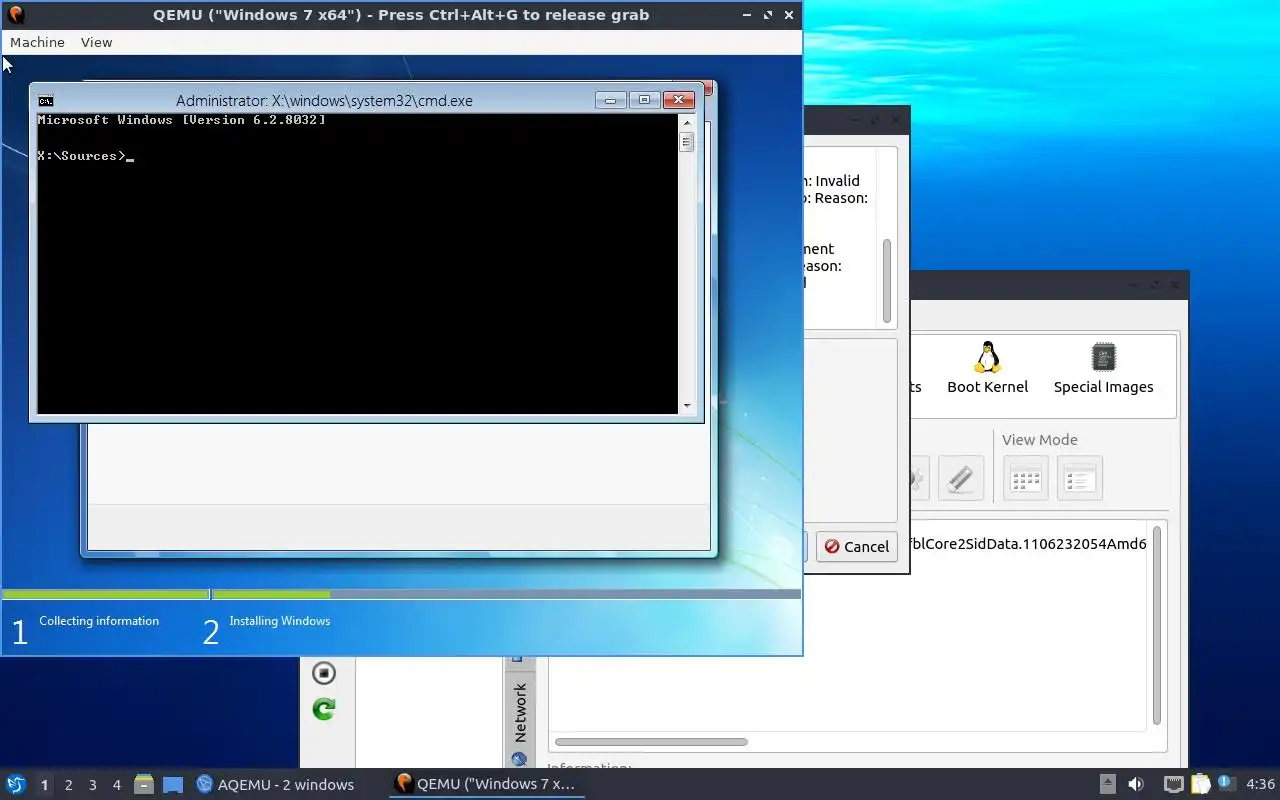
Task: Switch to workspace 1
Action: click(x=44, y=785)
